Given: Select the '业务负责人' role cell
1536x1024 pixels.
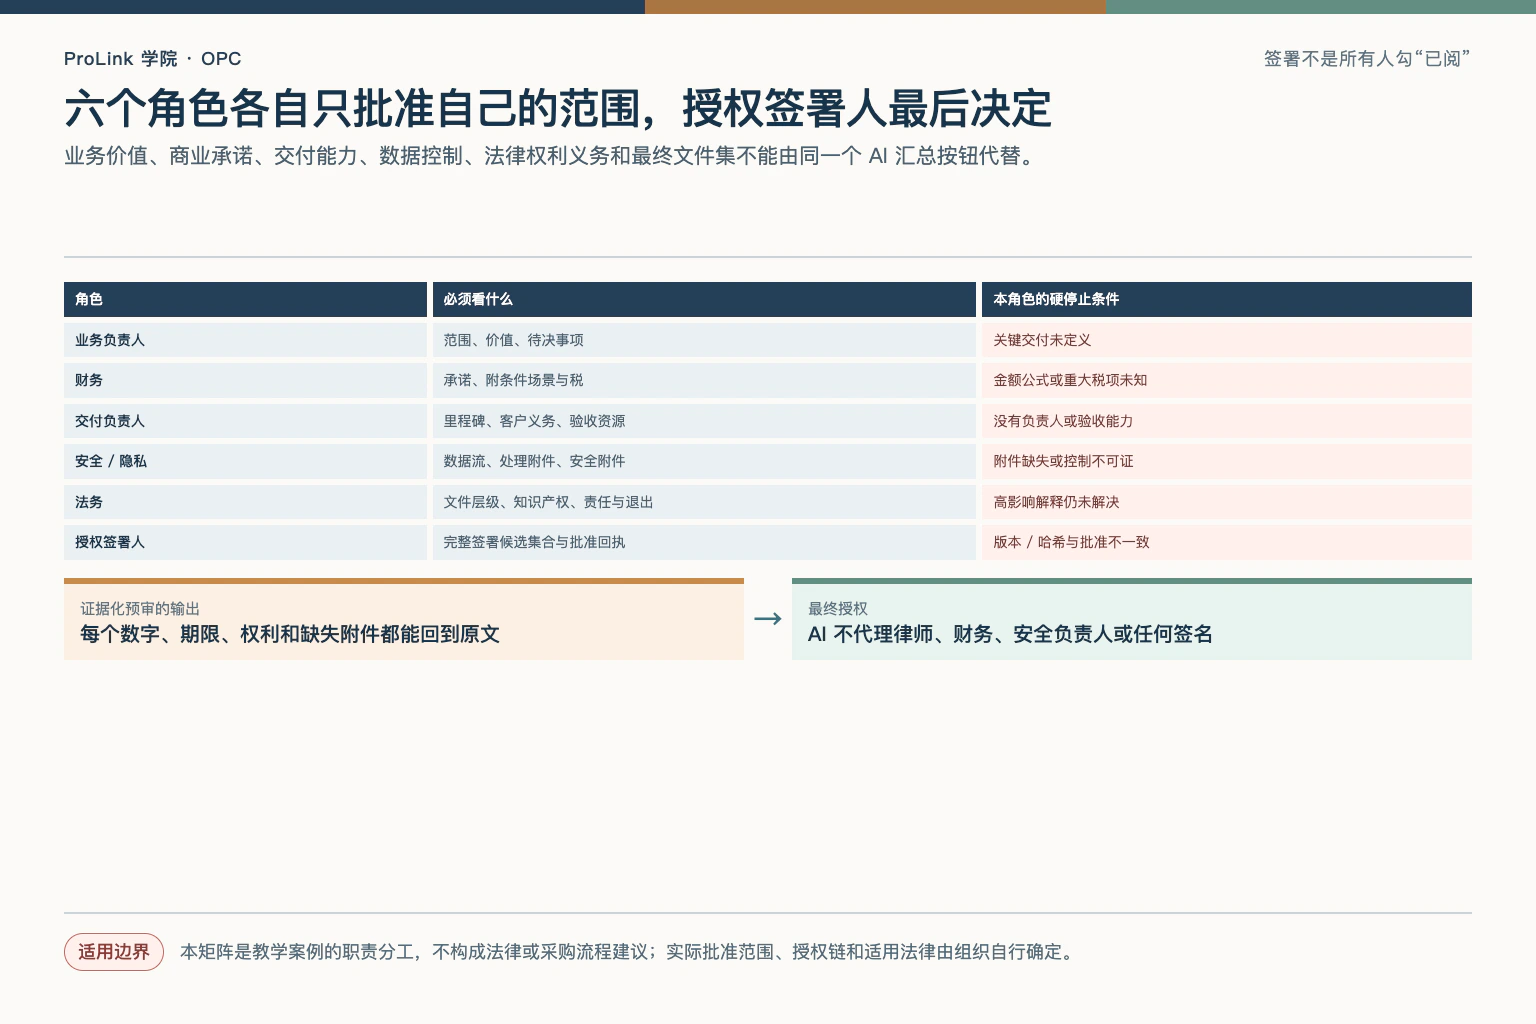Looking at the screenshot, I should click(245, 340).
